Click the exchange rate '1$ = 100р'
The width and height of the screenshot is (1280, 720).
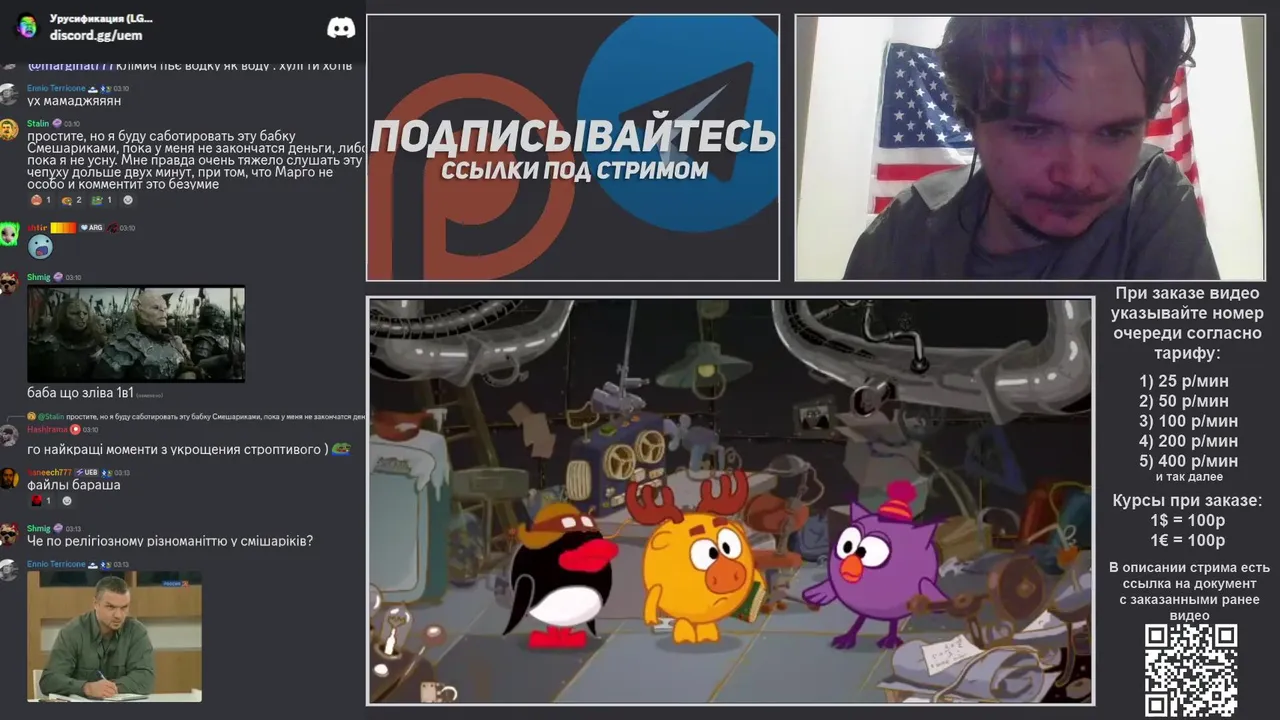pyautogui.click(x=1188, y=521)
